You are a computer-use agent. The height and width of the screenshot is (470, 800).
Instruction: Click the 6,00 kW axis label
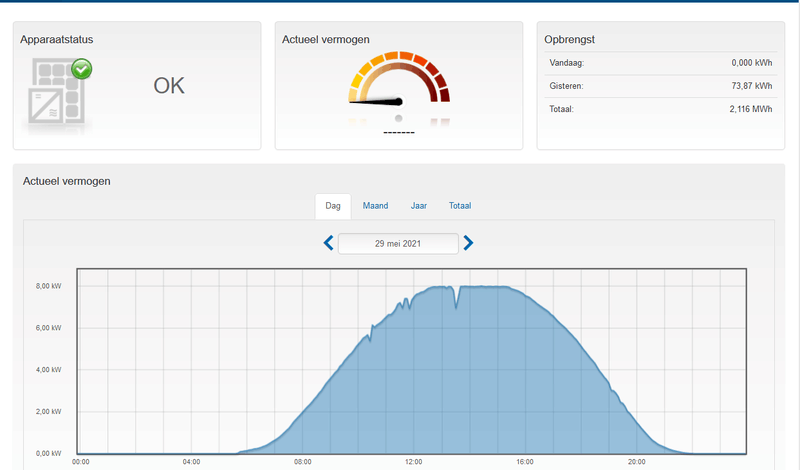tap(48, 328)
